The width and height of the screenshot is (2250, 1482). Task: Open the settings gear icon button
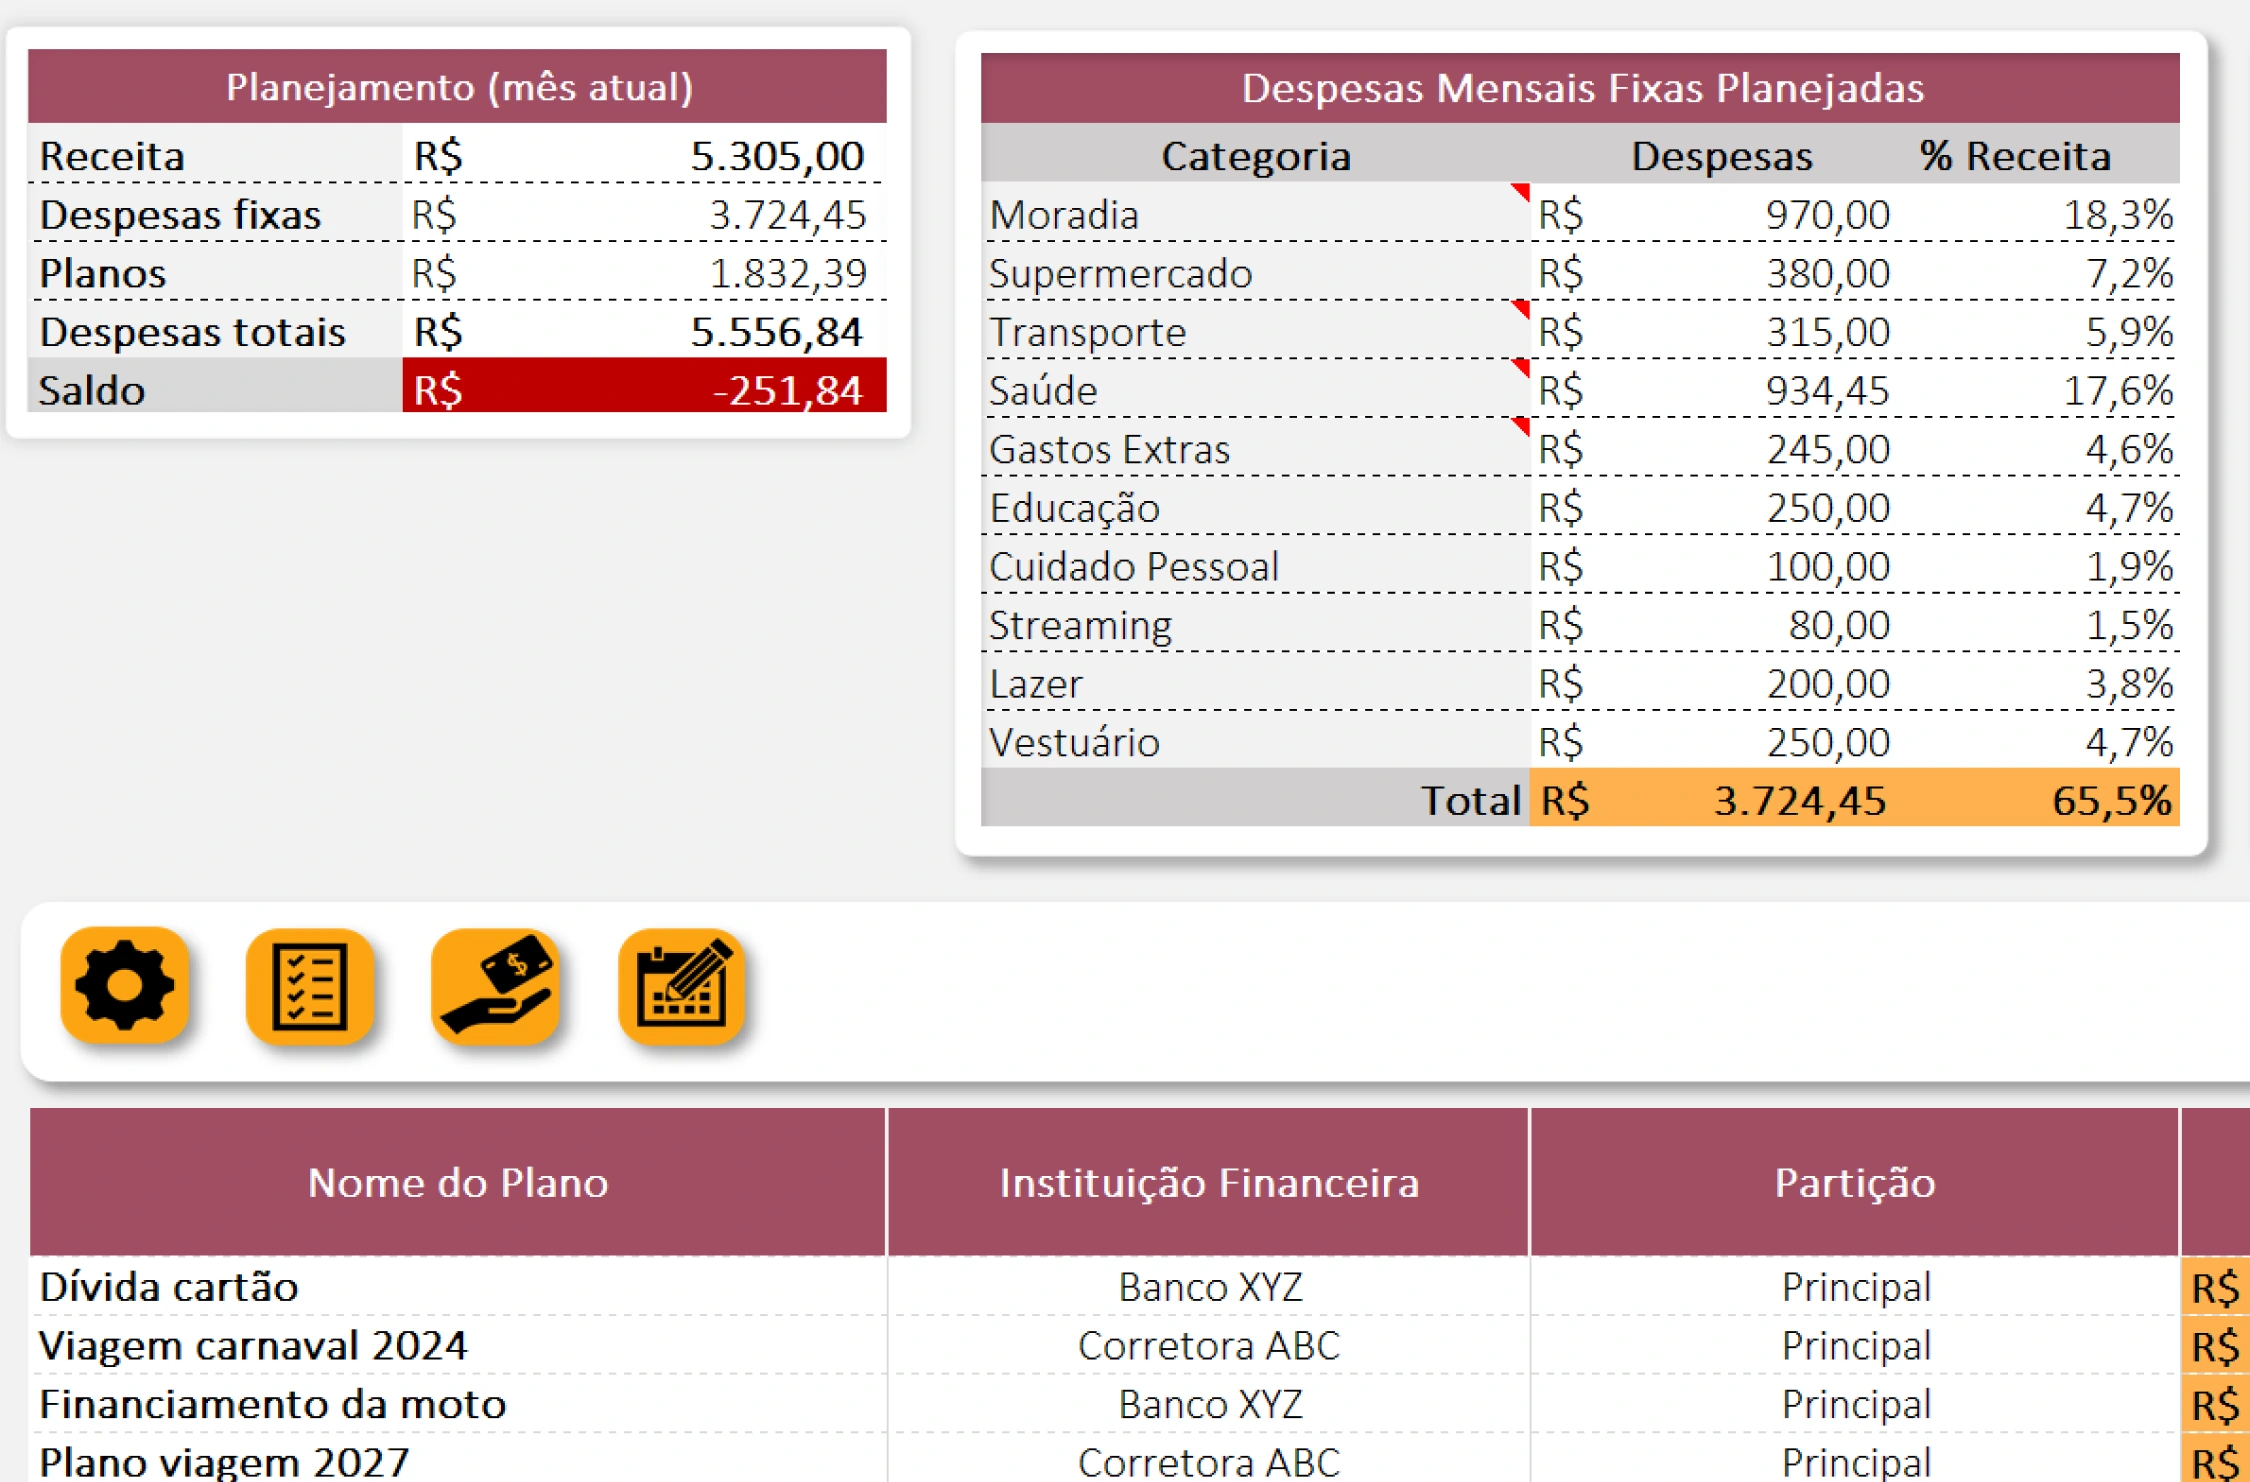pos(125,985)
